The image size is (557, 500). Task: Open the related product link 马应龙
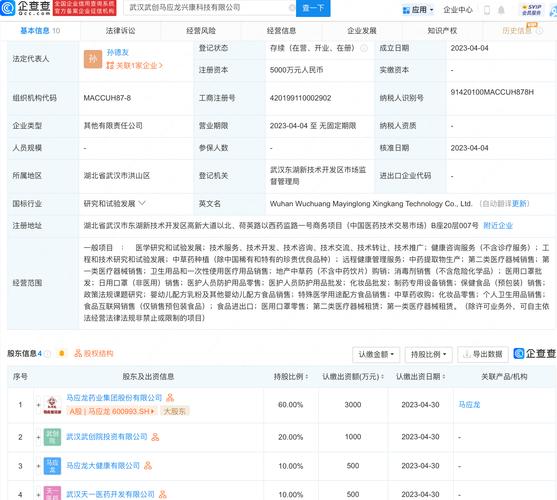469,405
